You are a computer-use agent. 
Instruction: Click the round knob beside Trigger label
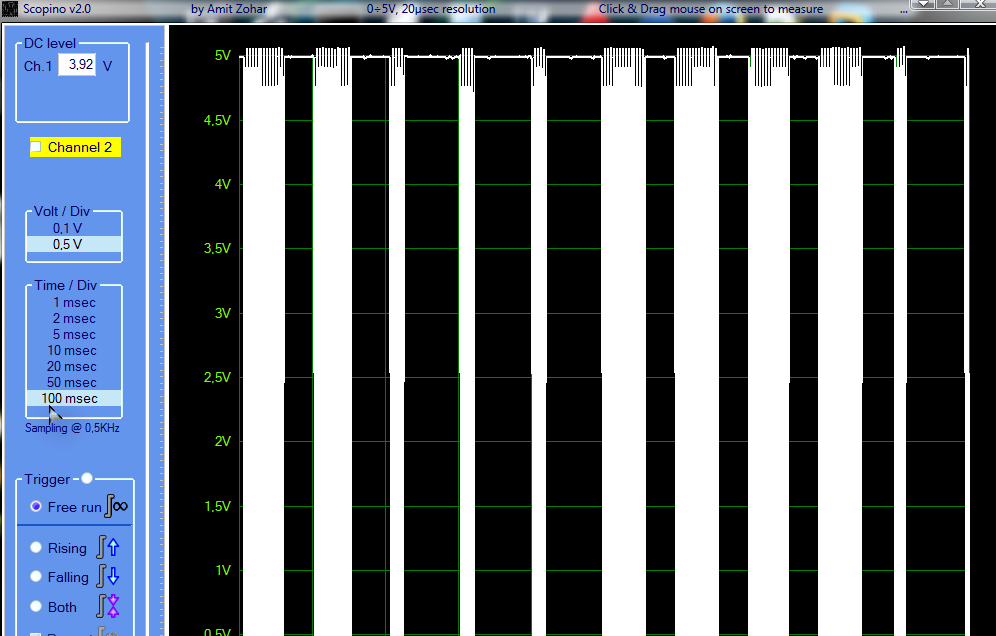(x=87, y=479)
